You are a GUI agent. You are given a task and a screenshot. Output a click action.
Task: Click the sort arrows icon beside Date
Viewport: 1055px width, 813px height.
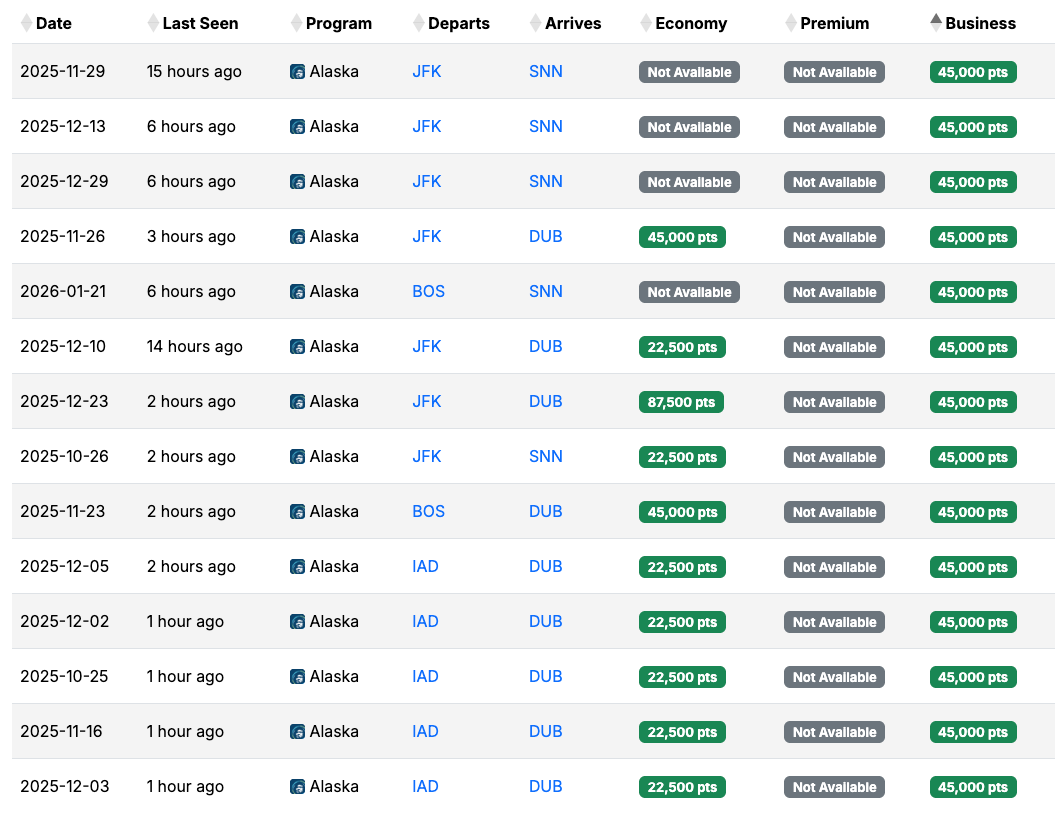26,23
